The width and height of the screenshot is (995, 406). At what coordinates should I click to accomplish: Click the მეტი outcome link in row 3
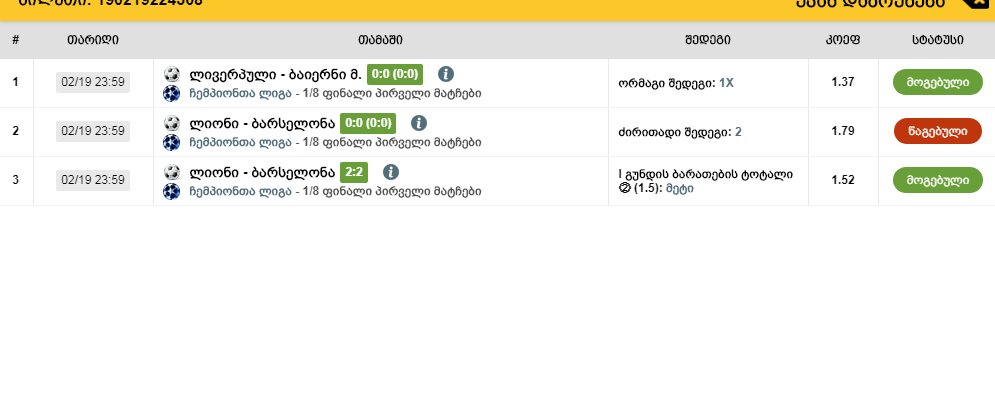pyautogui.click(x=679, y=188)
